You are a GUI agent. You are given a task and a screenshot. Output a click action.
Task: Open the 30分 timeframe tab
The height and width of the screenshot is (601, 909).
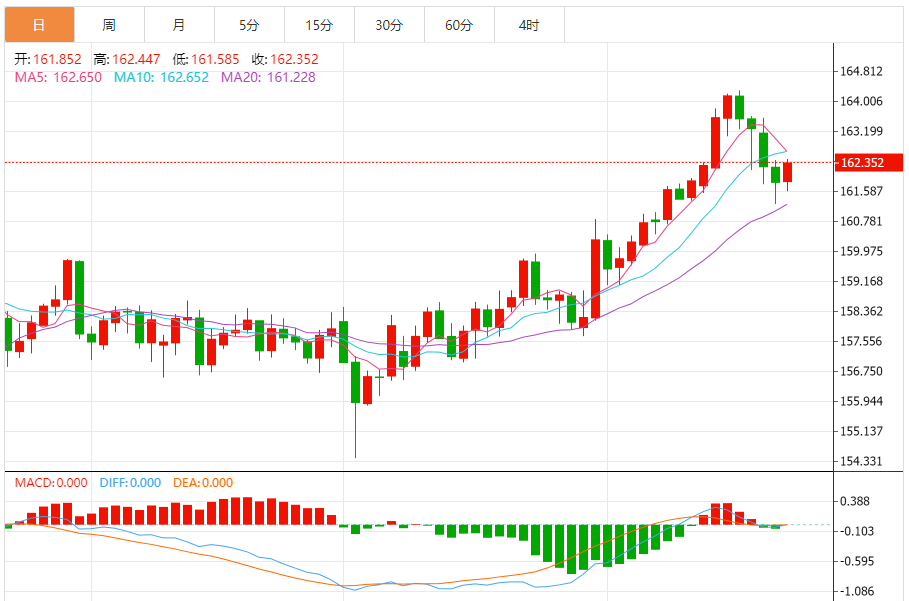(x=389, y=25)
